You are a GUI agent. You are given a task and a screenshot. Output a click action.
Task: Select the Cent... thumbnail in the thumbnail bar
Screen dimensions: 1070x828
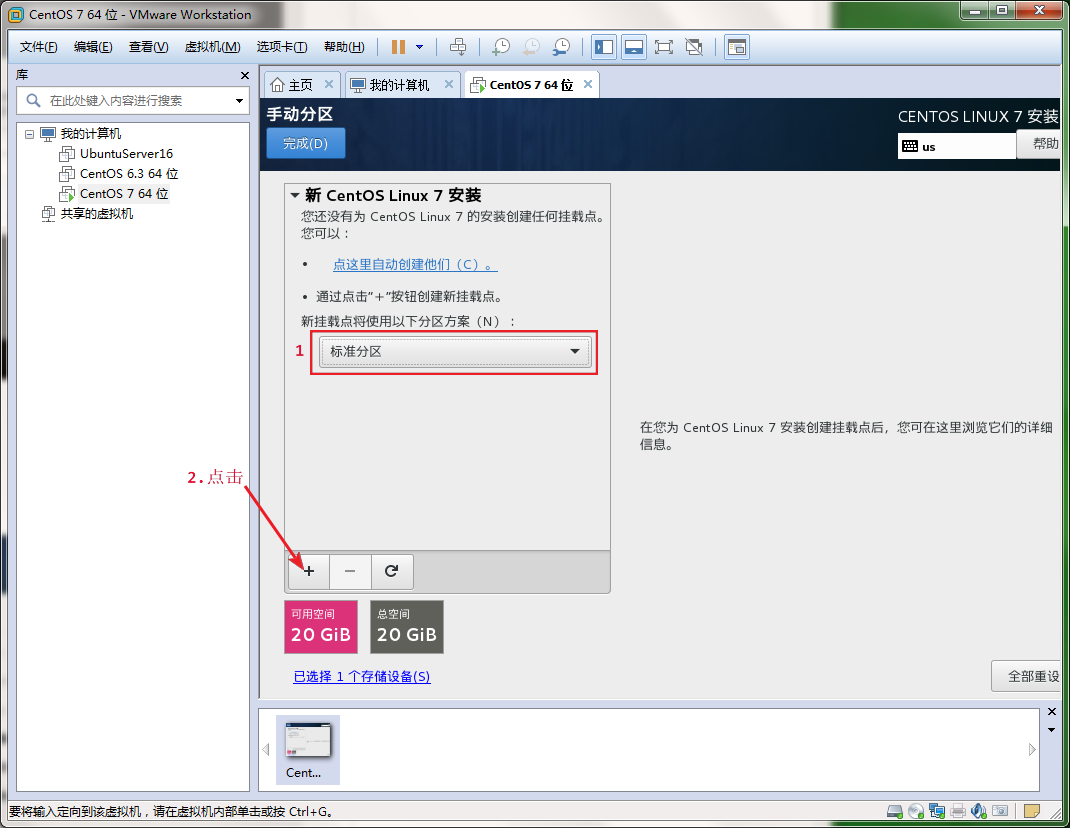tap(308, 750)
